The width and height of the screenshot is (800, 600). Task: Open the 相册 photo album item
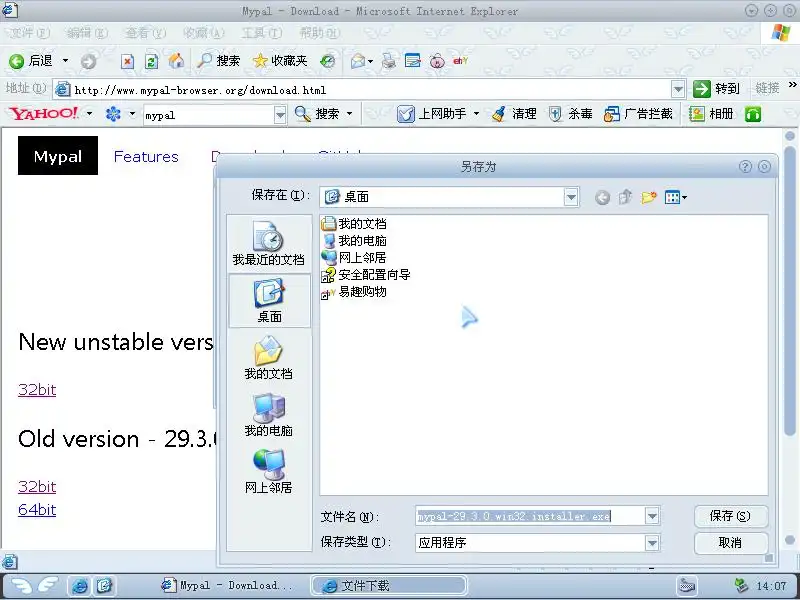711,114
